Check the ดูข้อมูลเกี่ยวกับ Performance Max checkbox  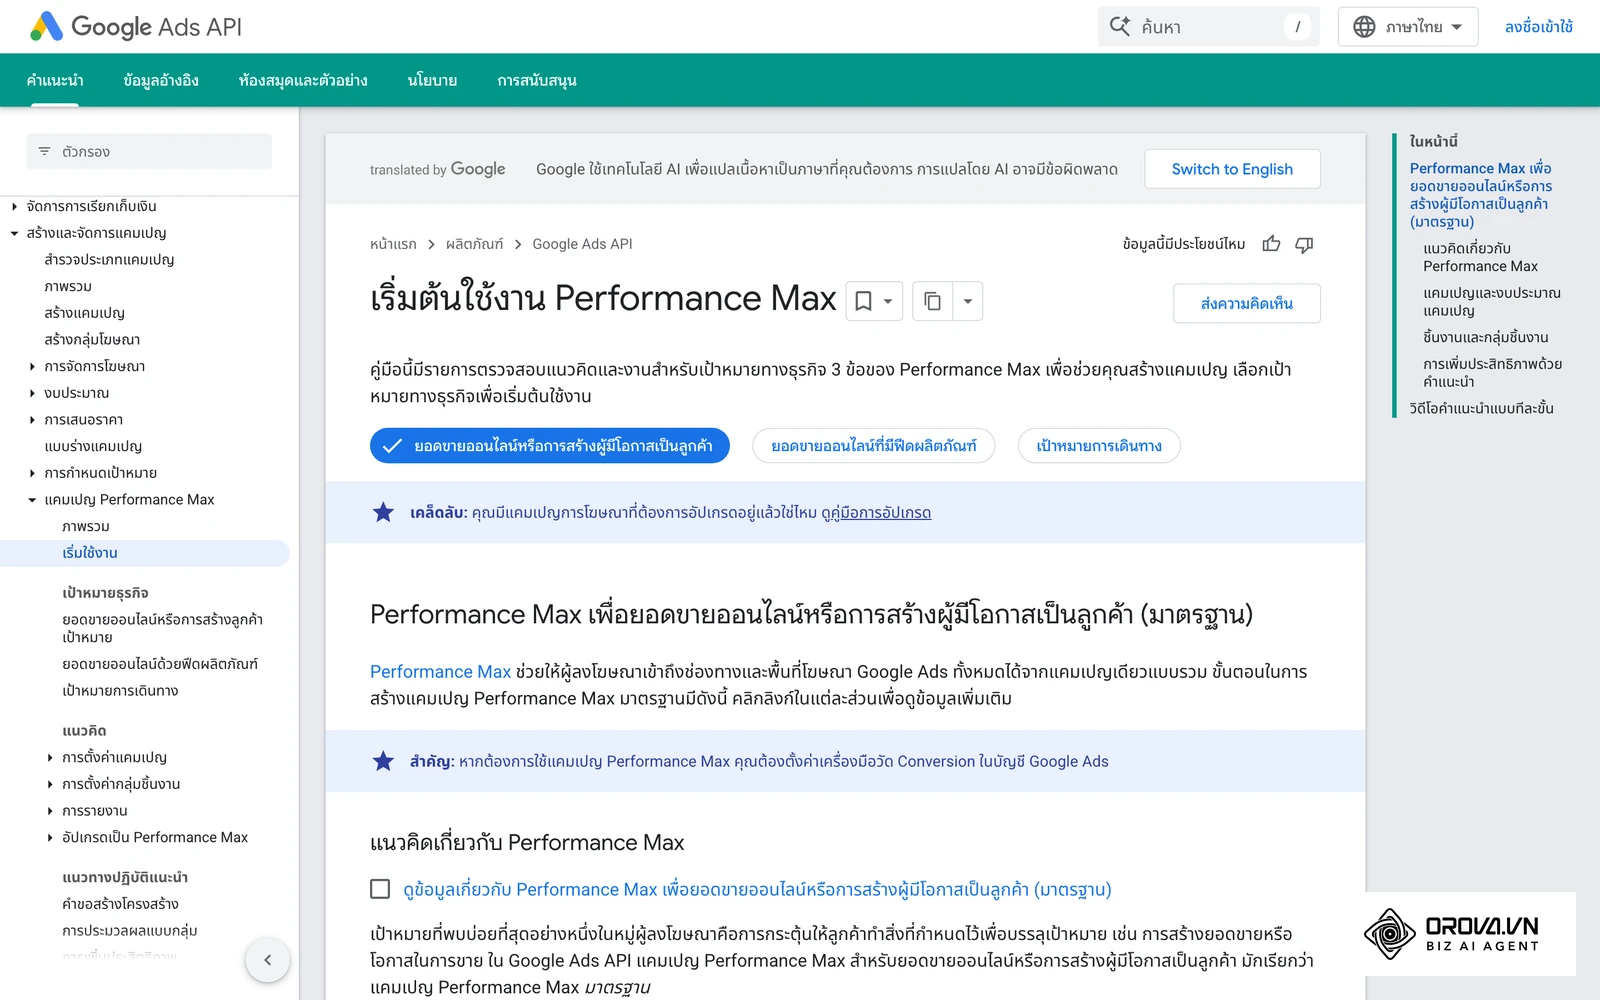pyautogui.click(x=380, y=889)
